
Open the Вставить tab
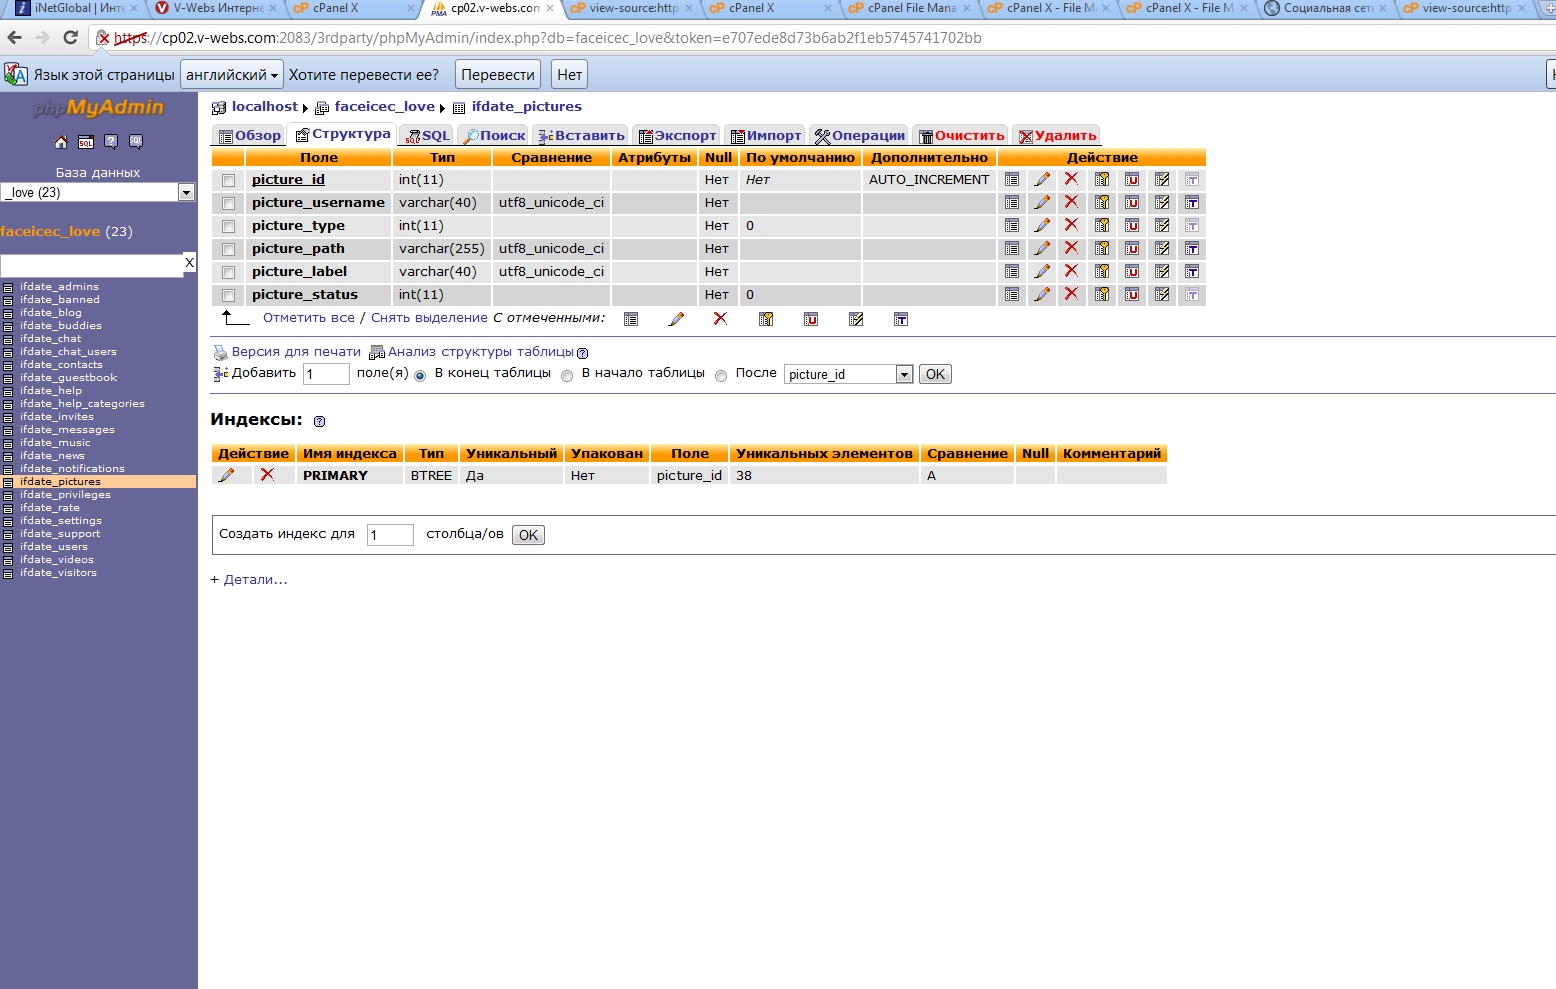[581, 136]
